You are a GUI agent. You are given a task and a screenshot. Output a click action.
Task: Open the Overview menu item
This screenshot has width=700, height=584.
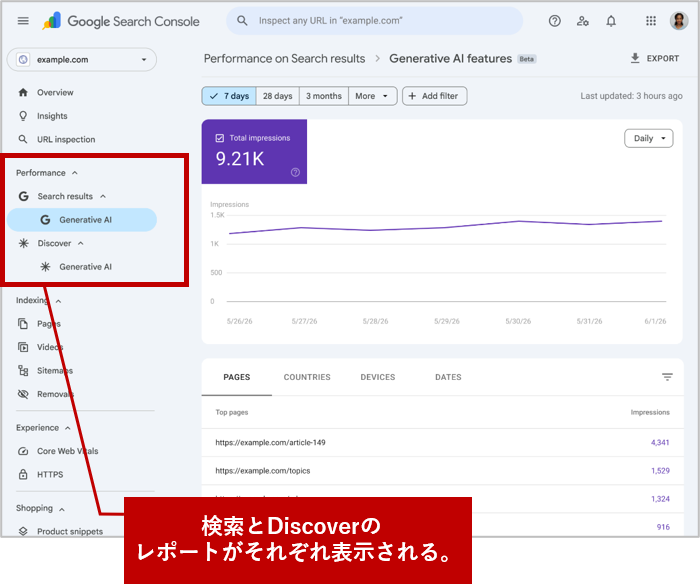click(x=55, y=92)
